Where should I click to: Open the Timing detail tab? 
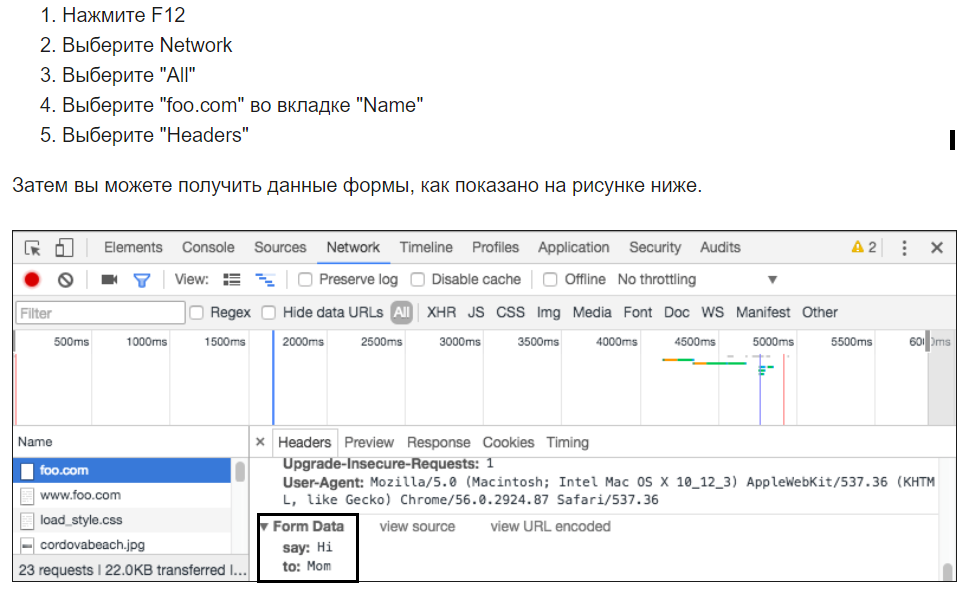click(567, 442)
